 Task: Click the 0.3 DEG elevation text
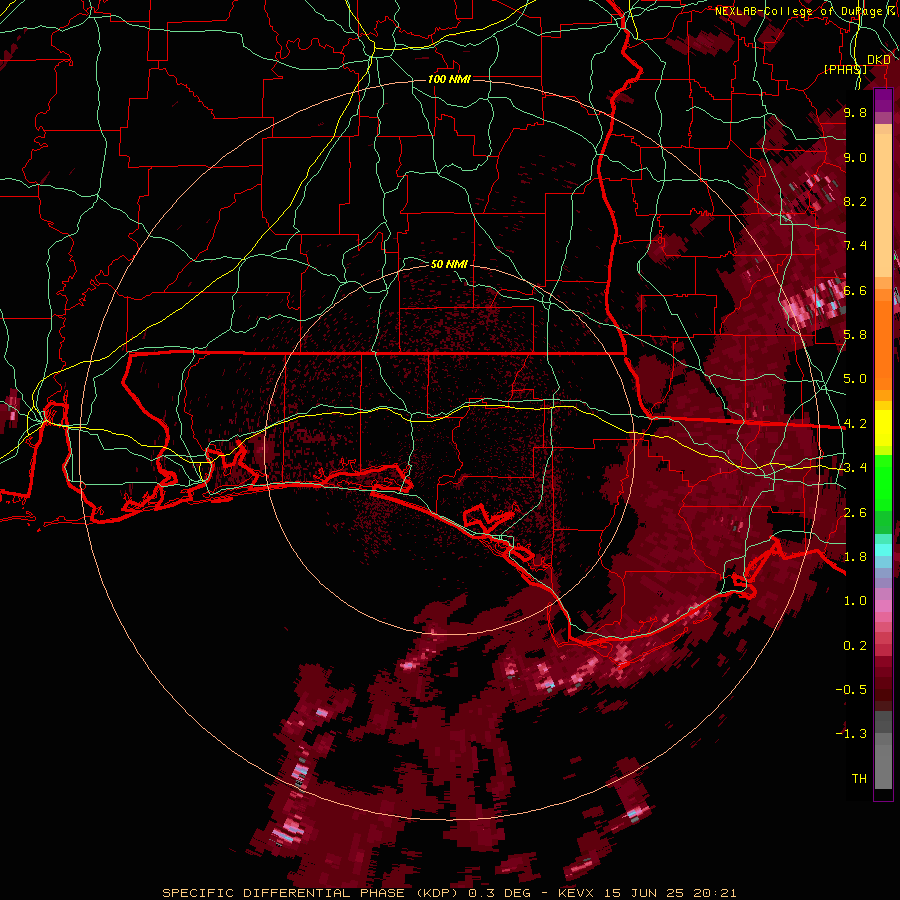(499, 893)
